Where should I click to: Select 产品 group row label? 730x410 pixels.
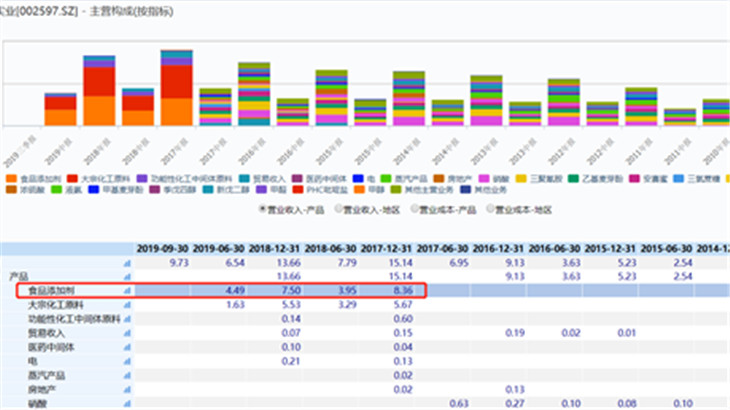19,277
